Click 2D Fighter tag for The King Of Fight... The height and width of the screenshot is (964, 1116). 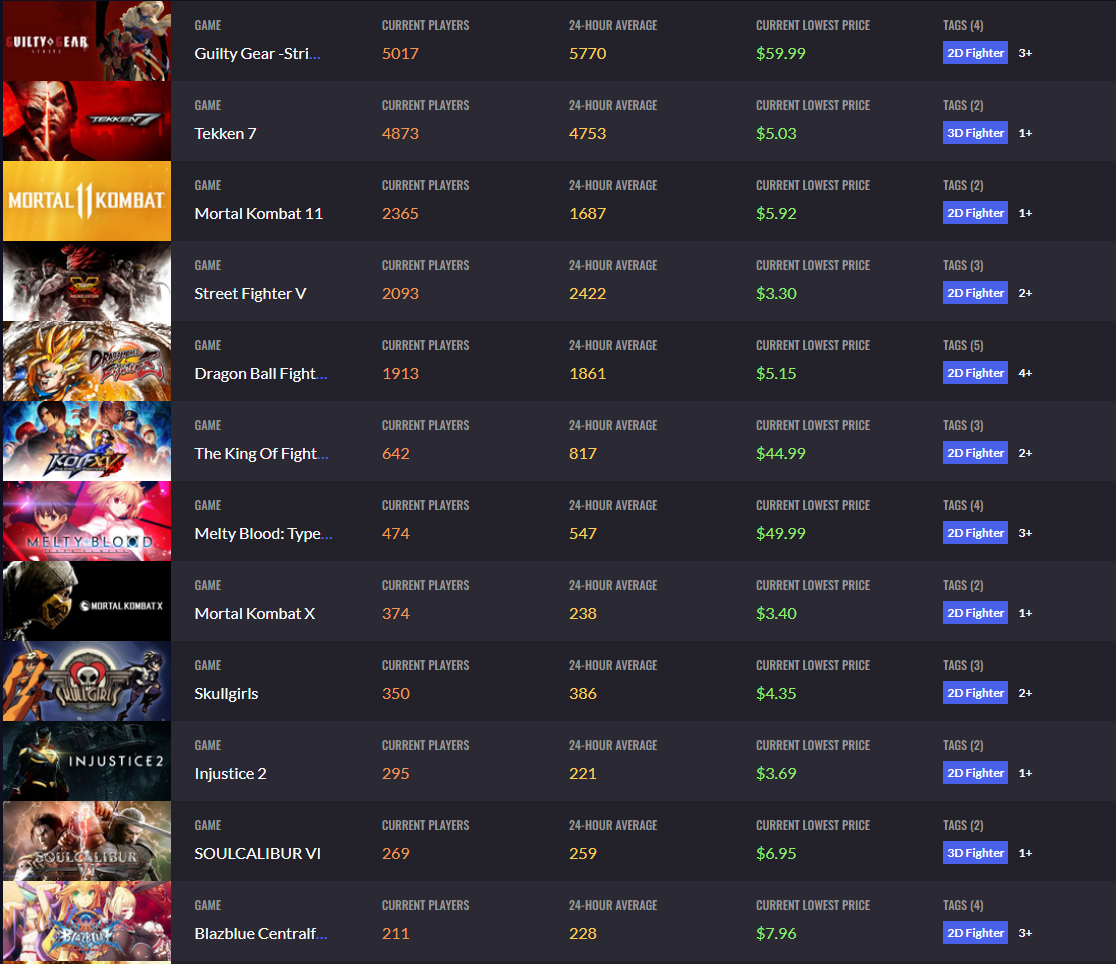[x=975, y=453]
